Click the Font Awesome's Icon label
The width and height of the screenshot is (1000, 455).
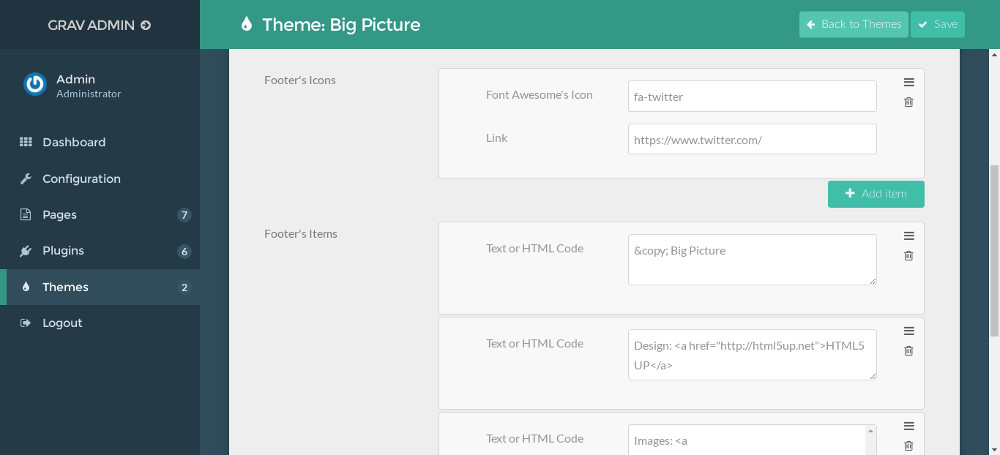click(x=539, y=95)
